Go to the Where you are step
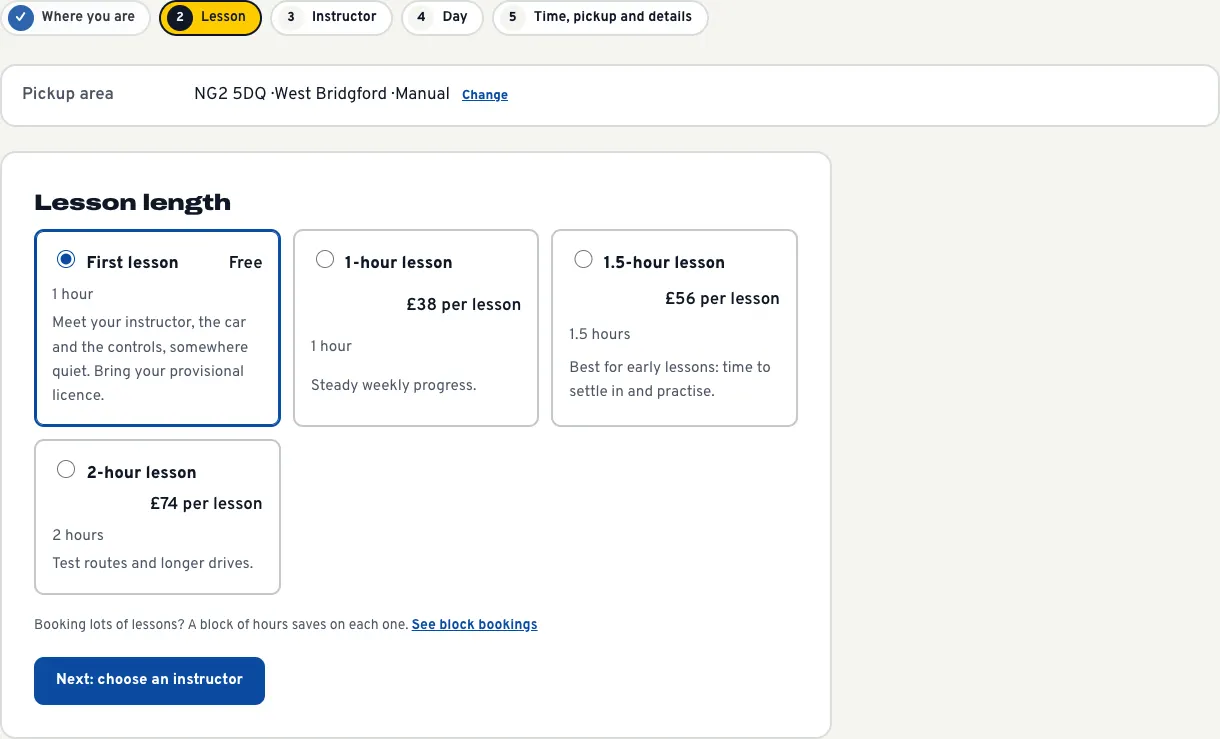1220x739 pixels. coord(76,17)
